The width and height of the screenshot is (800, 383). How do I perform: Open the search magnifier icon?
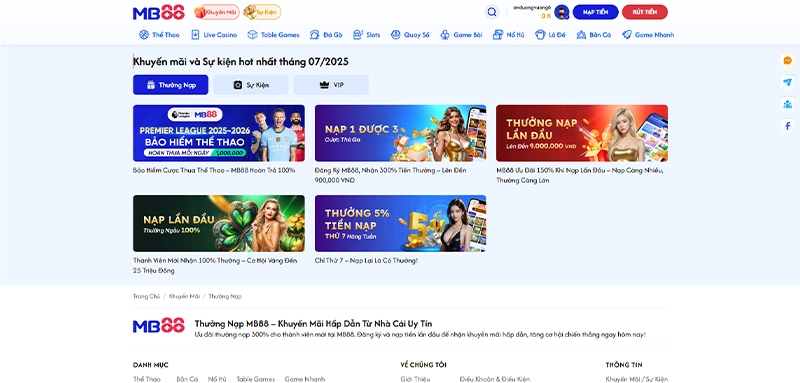[492, 12]
